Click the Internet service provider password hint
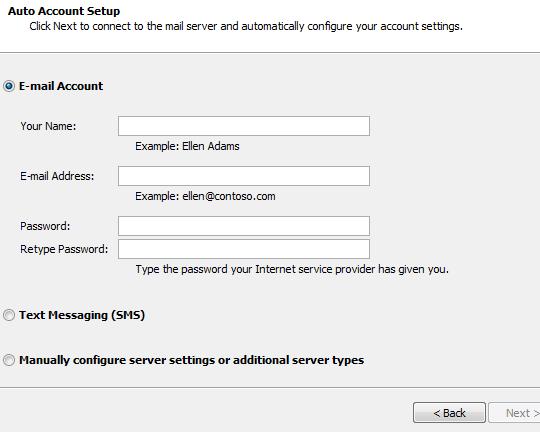Image resolution: width=540 pixels, height=432 pixels. pyautogui.click(x=292, y=269)
